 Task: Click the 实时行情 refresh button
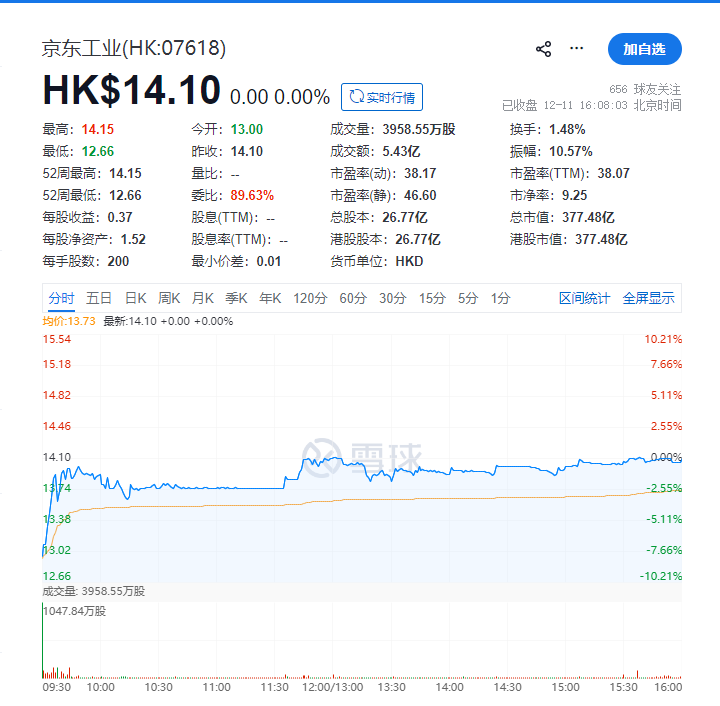[382, 97]
